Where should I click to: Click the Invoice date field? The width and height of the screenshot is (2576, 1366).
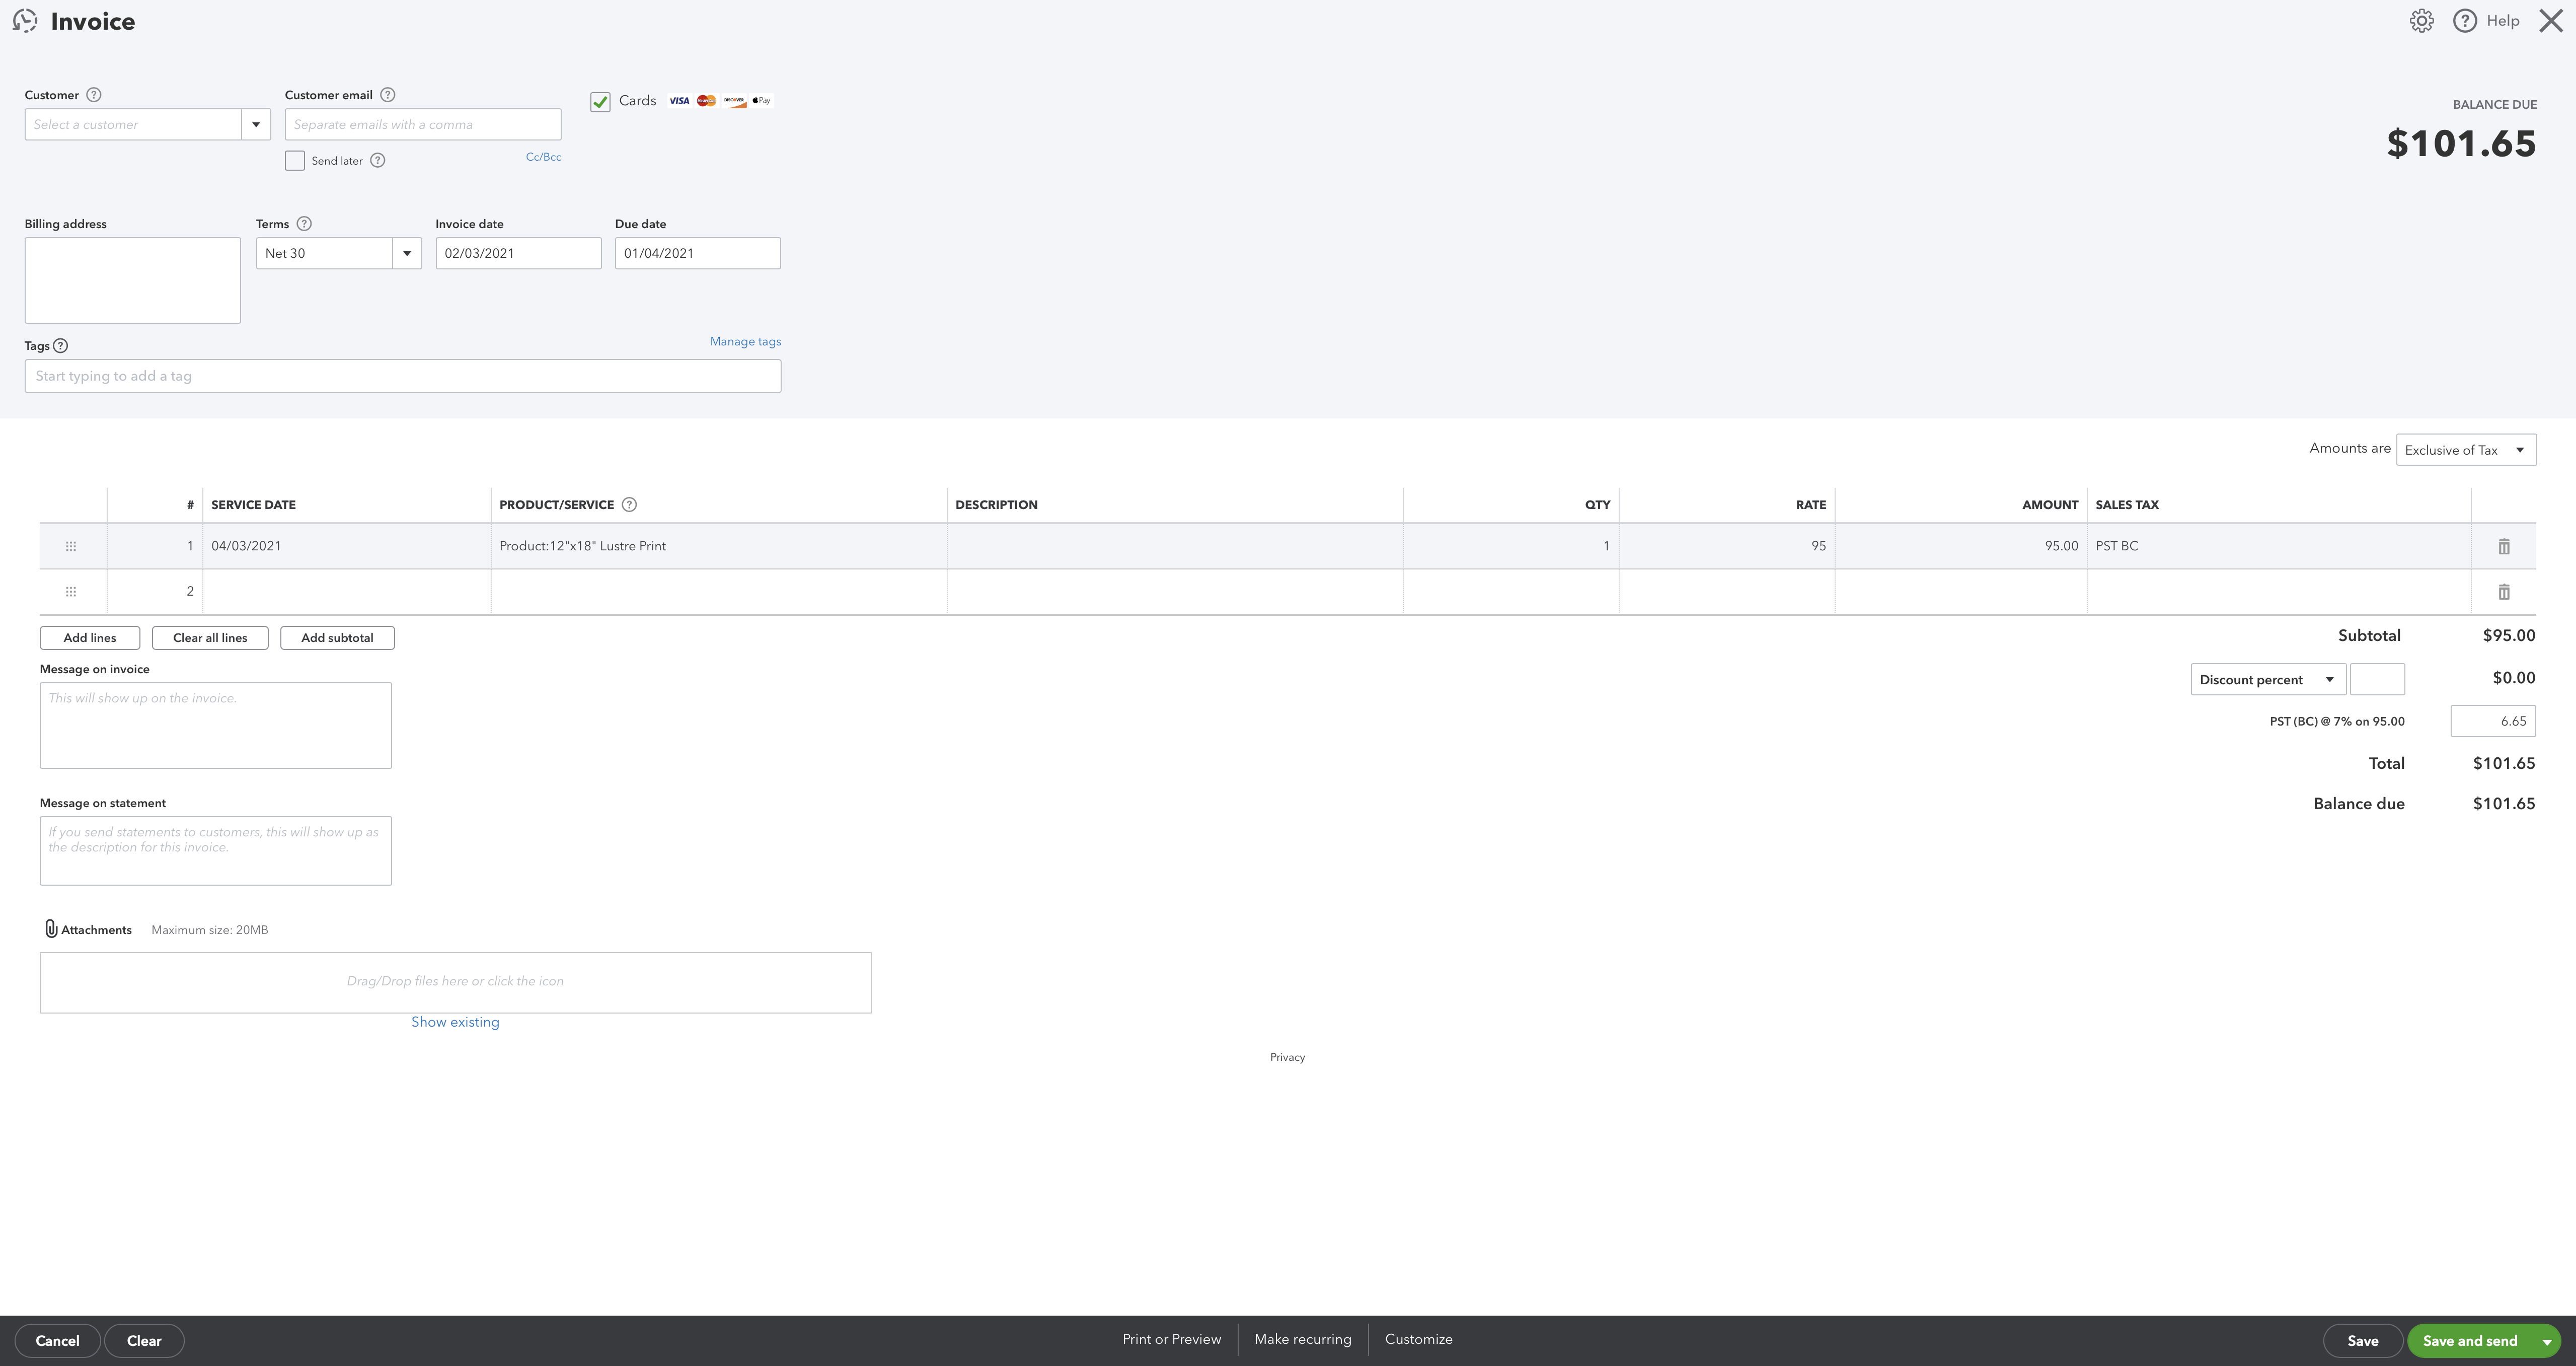click(x=518, y=254)
